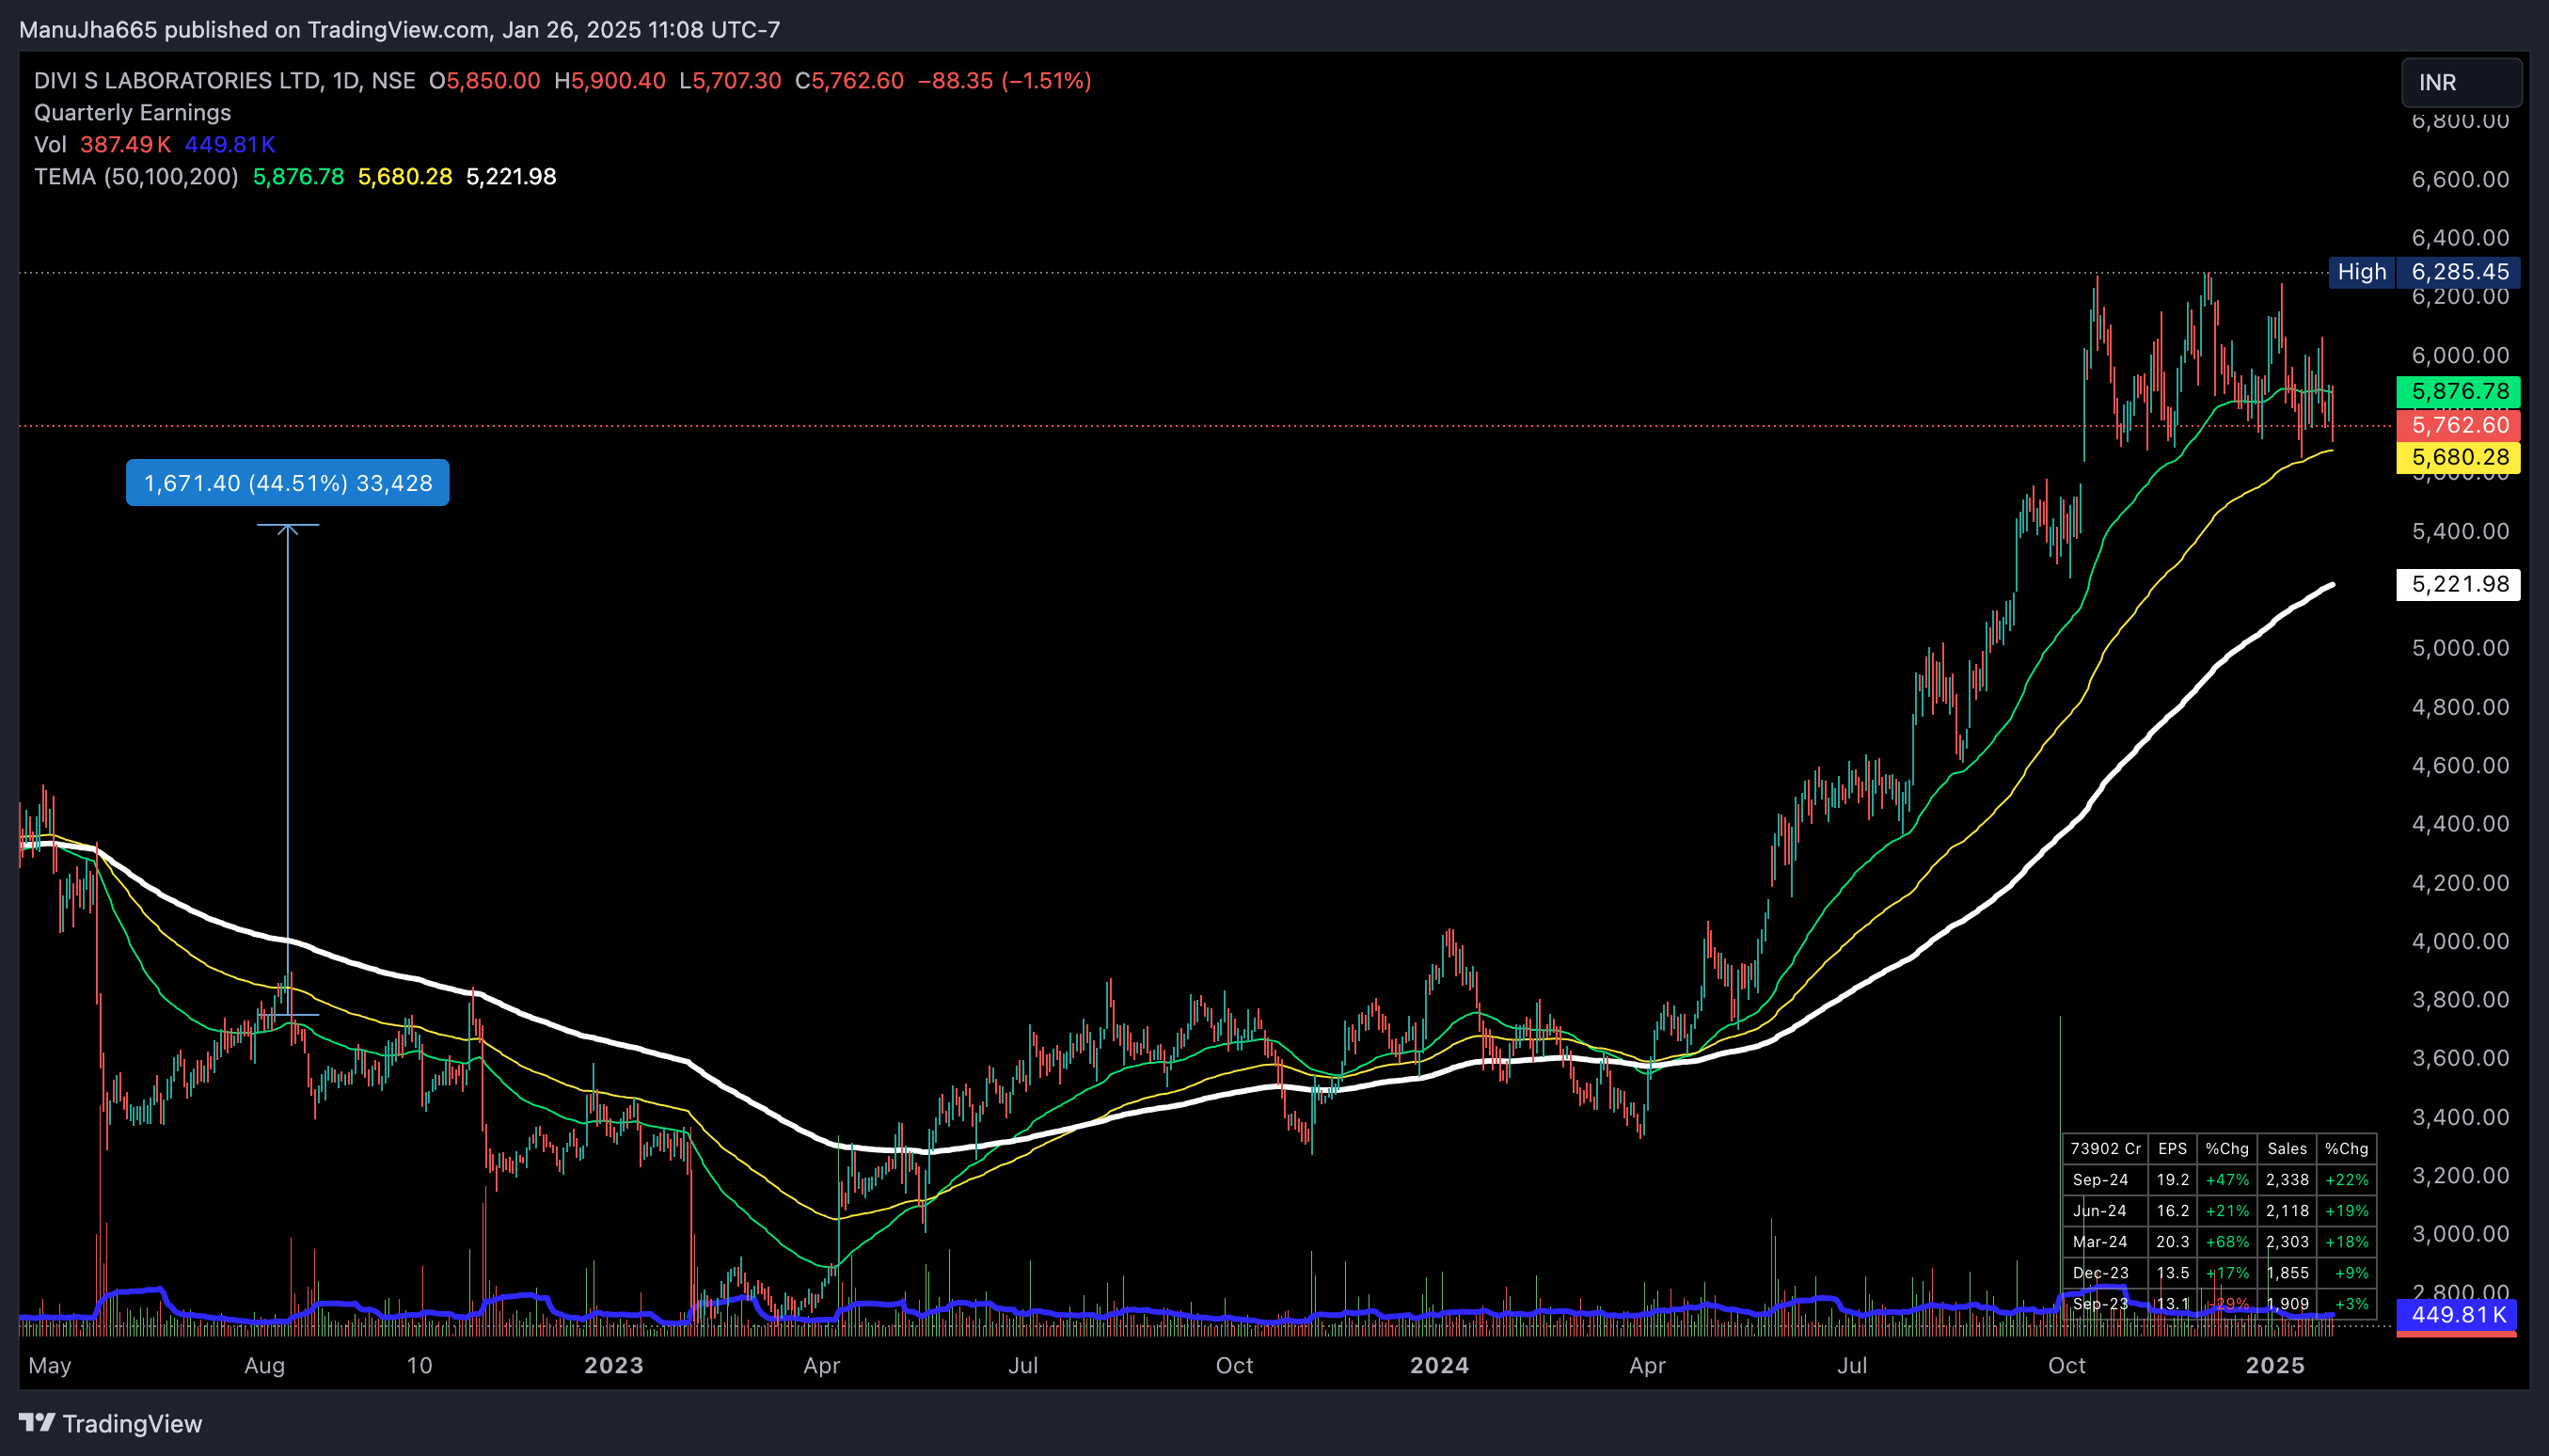Viewport: 2549px width, 1456px height.
Task: Click the INR currency box
Action: [2461, 82]
